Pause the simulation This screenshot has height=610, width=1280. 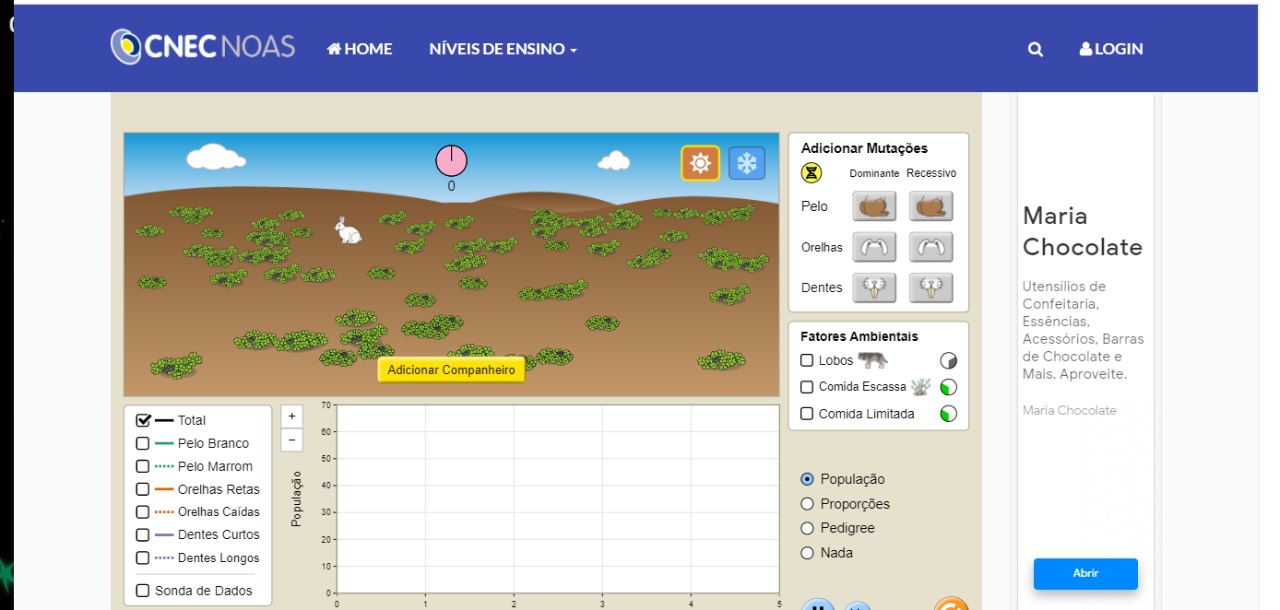[817, 604]
